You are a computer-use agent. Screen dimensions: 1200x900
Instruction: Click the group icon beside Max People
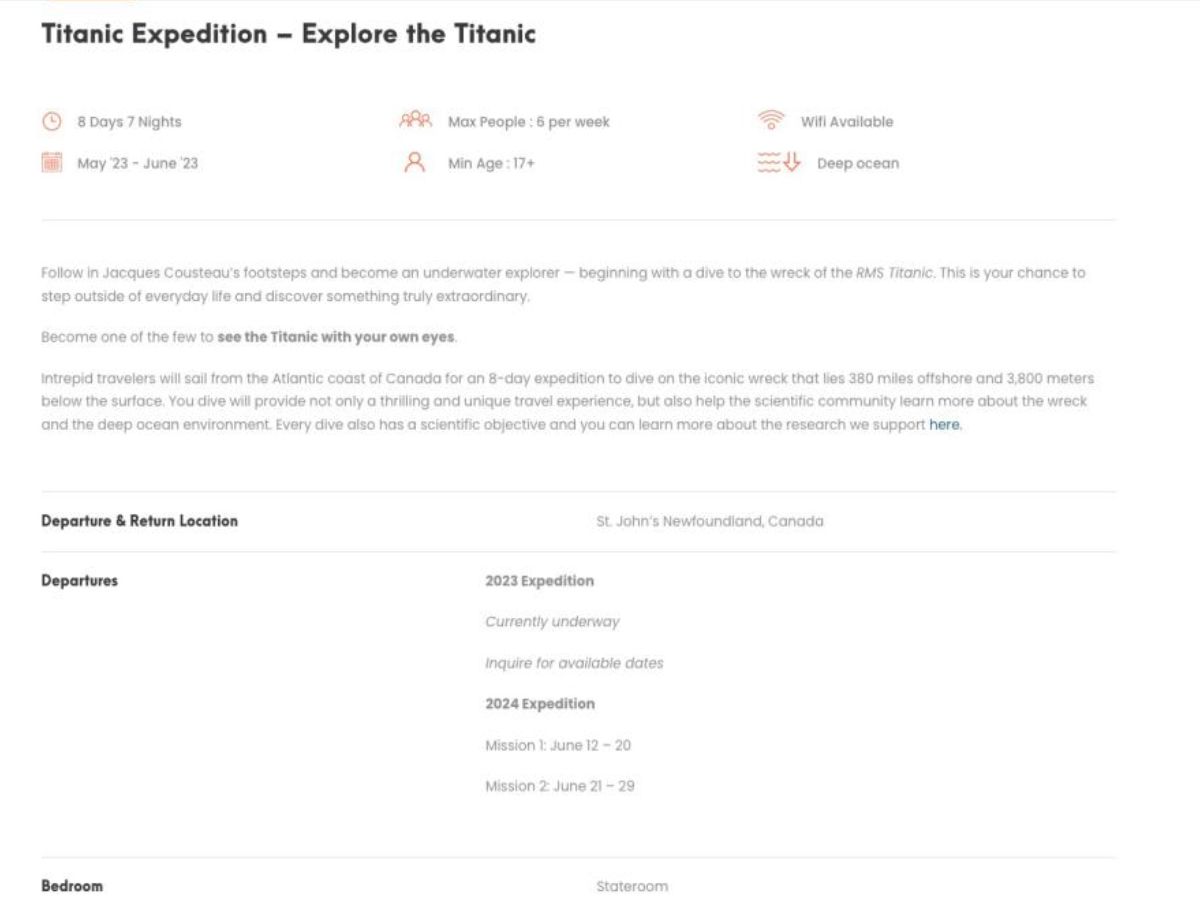click(415, 121)
